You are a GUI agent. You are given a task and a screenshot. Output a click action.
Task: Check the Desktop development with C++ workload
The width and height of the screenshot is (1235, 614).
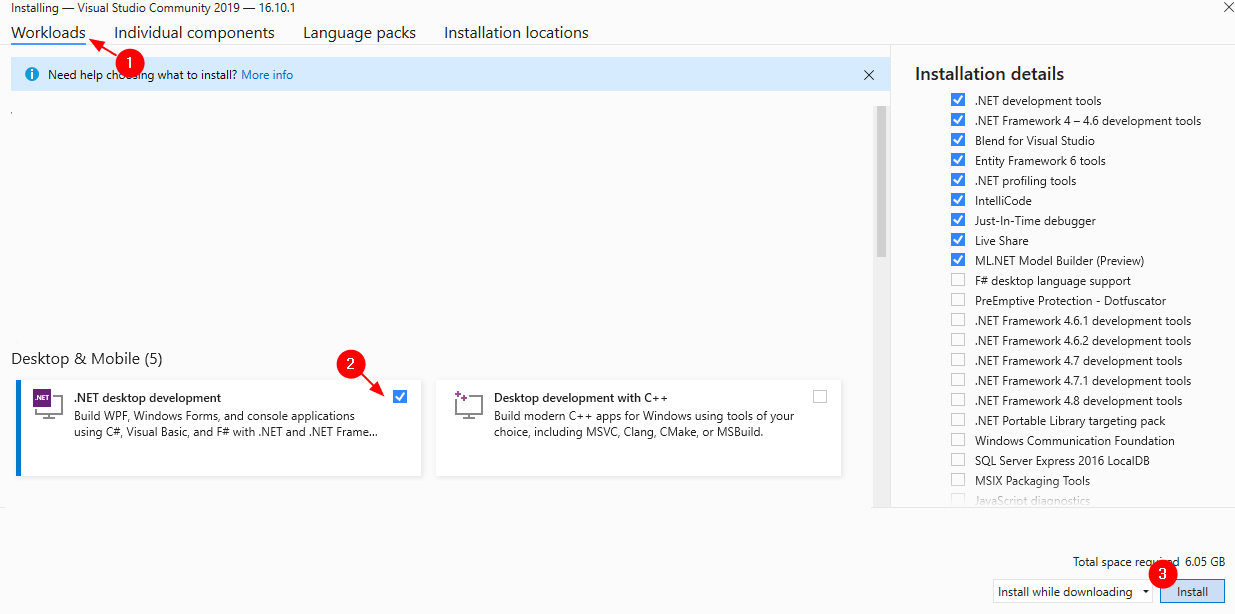pyautogui.click(x=820, y=397)
